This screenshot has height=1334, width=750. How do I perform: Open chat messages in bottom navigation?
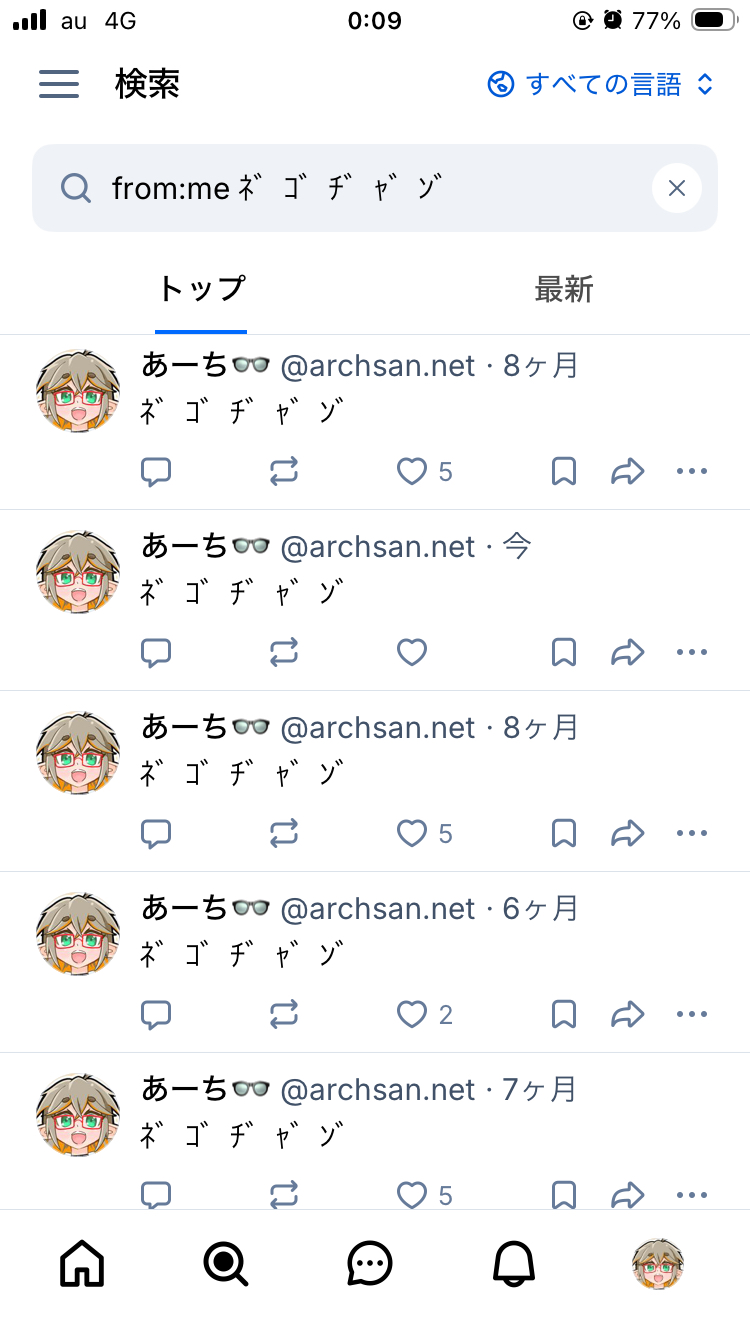coord(370,1265)
